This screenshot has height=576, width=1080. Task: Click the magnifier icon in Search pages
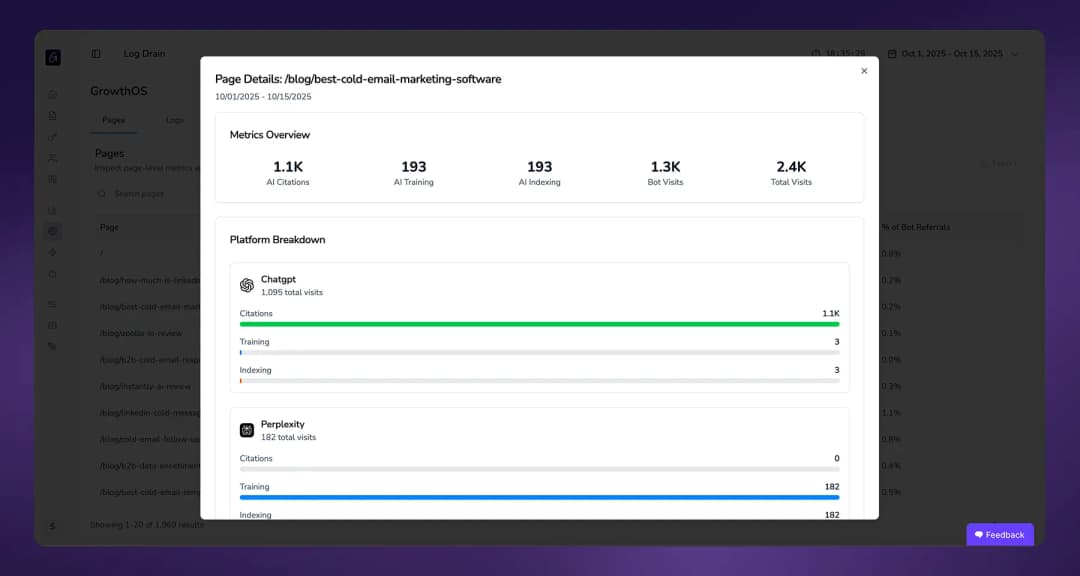[x=103, y=193]
